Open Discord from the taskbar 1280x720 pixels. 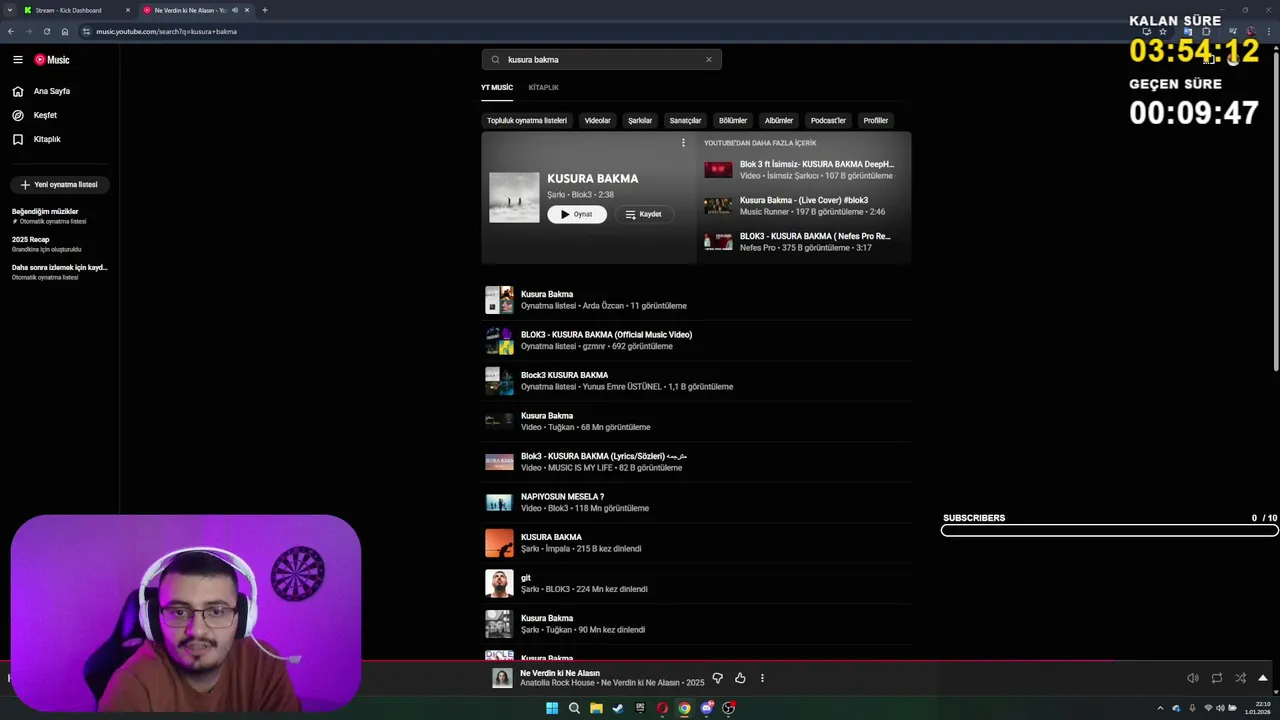pyautogui.click(x=706, y=708)
